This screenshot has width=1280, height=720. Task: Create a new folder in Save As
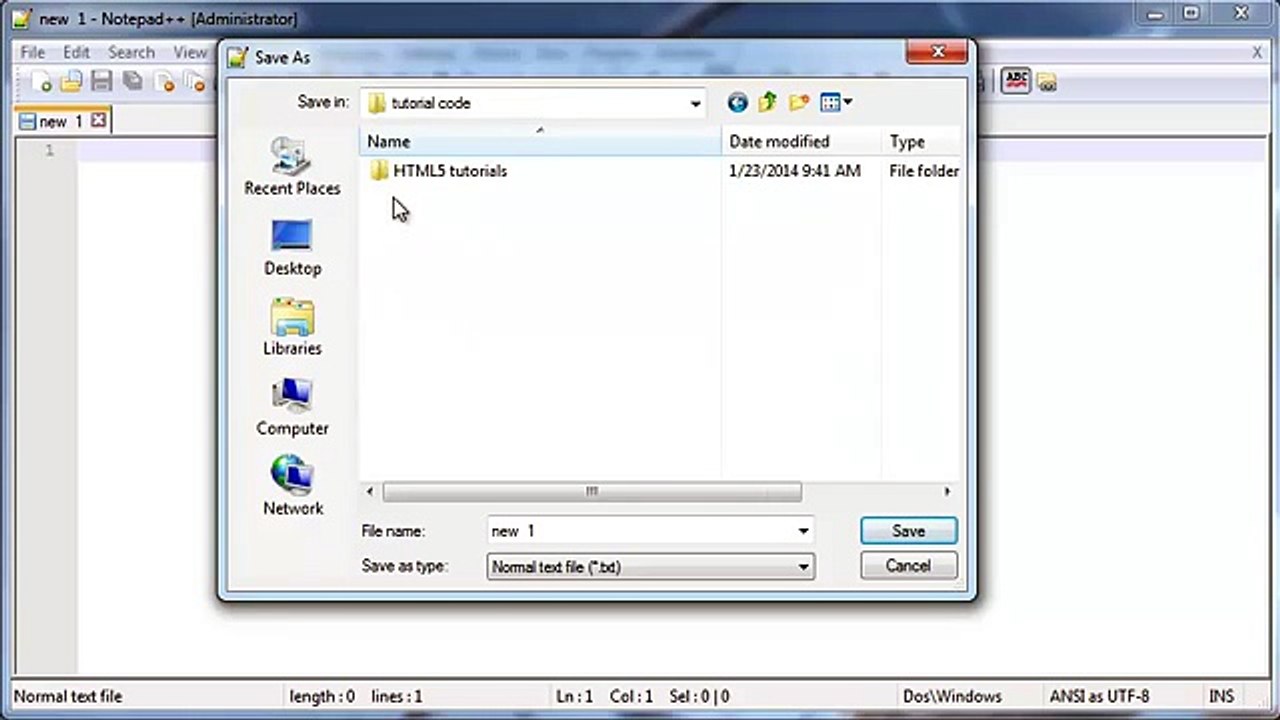pyautogui.click(x=798, y=102)
